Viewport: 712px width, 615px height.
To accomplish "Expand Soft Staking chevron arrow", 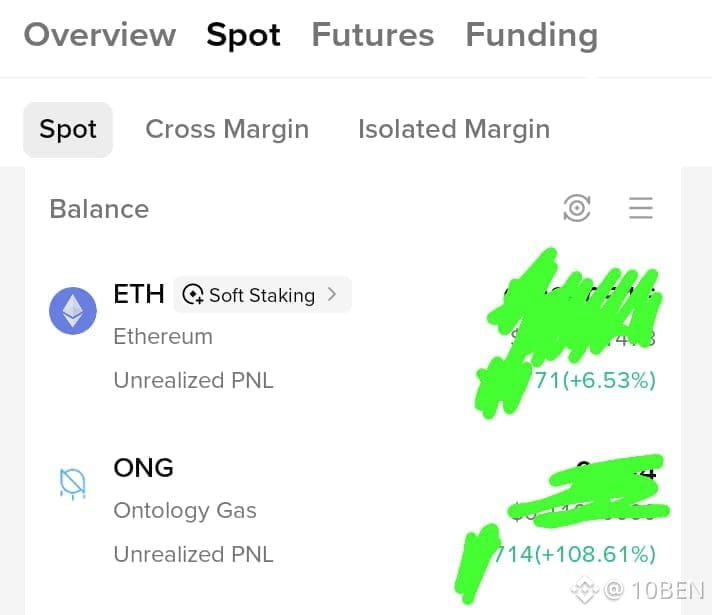I will point(332,294).
